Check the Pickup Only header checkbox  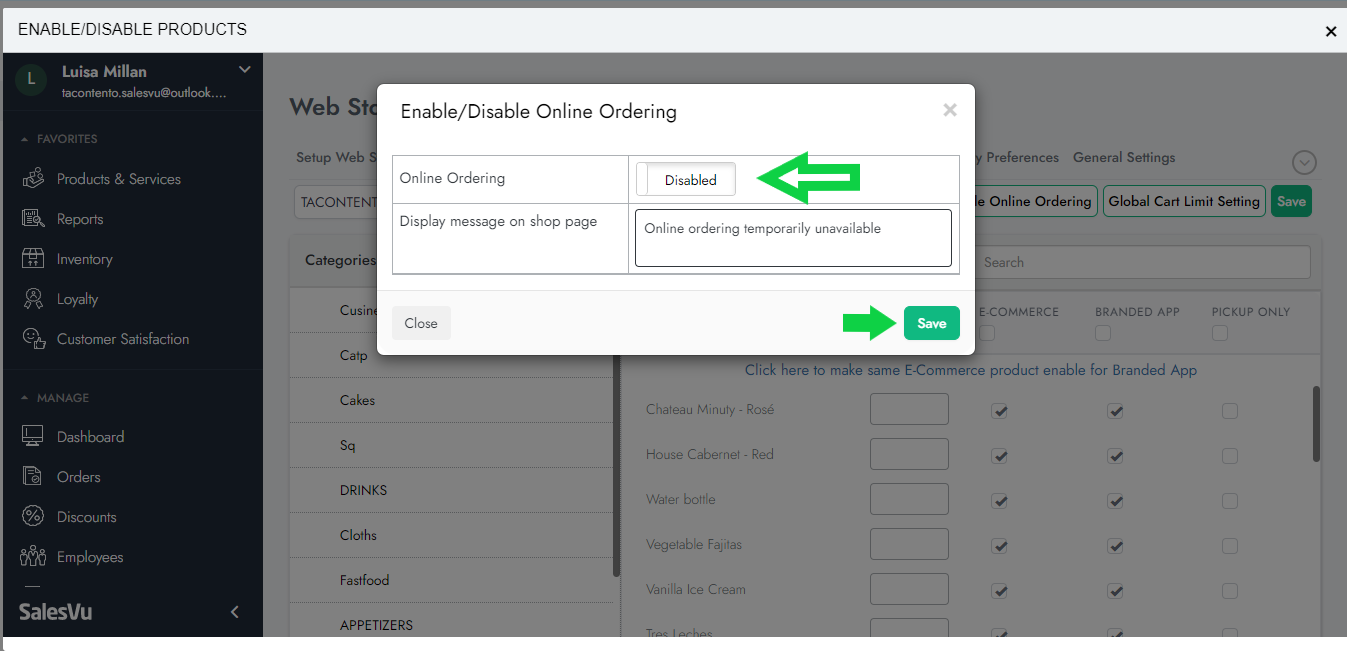[x=1219, y=333]
